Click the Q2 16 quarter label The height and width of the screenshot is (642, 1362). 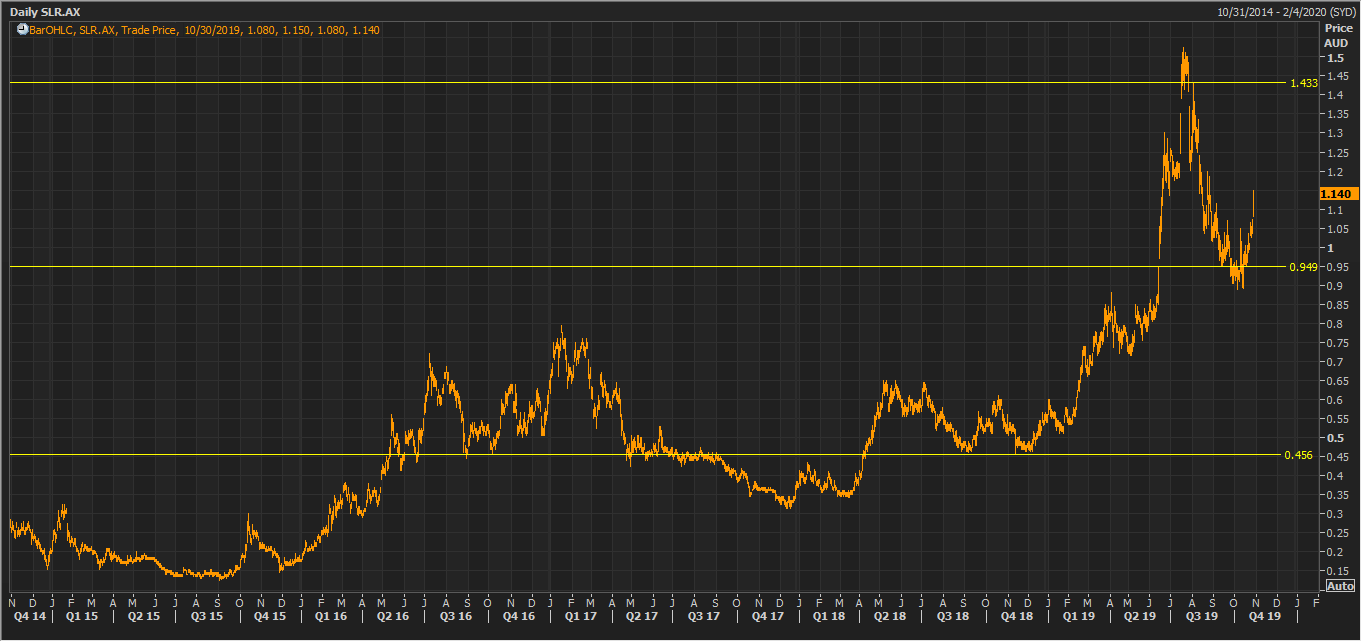click(x=393, y=617)
